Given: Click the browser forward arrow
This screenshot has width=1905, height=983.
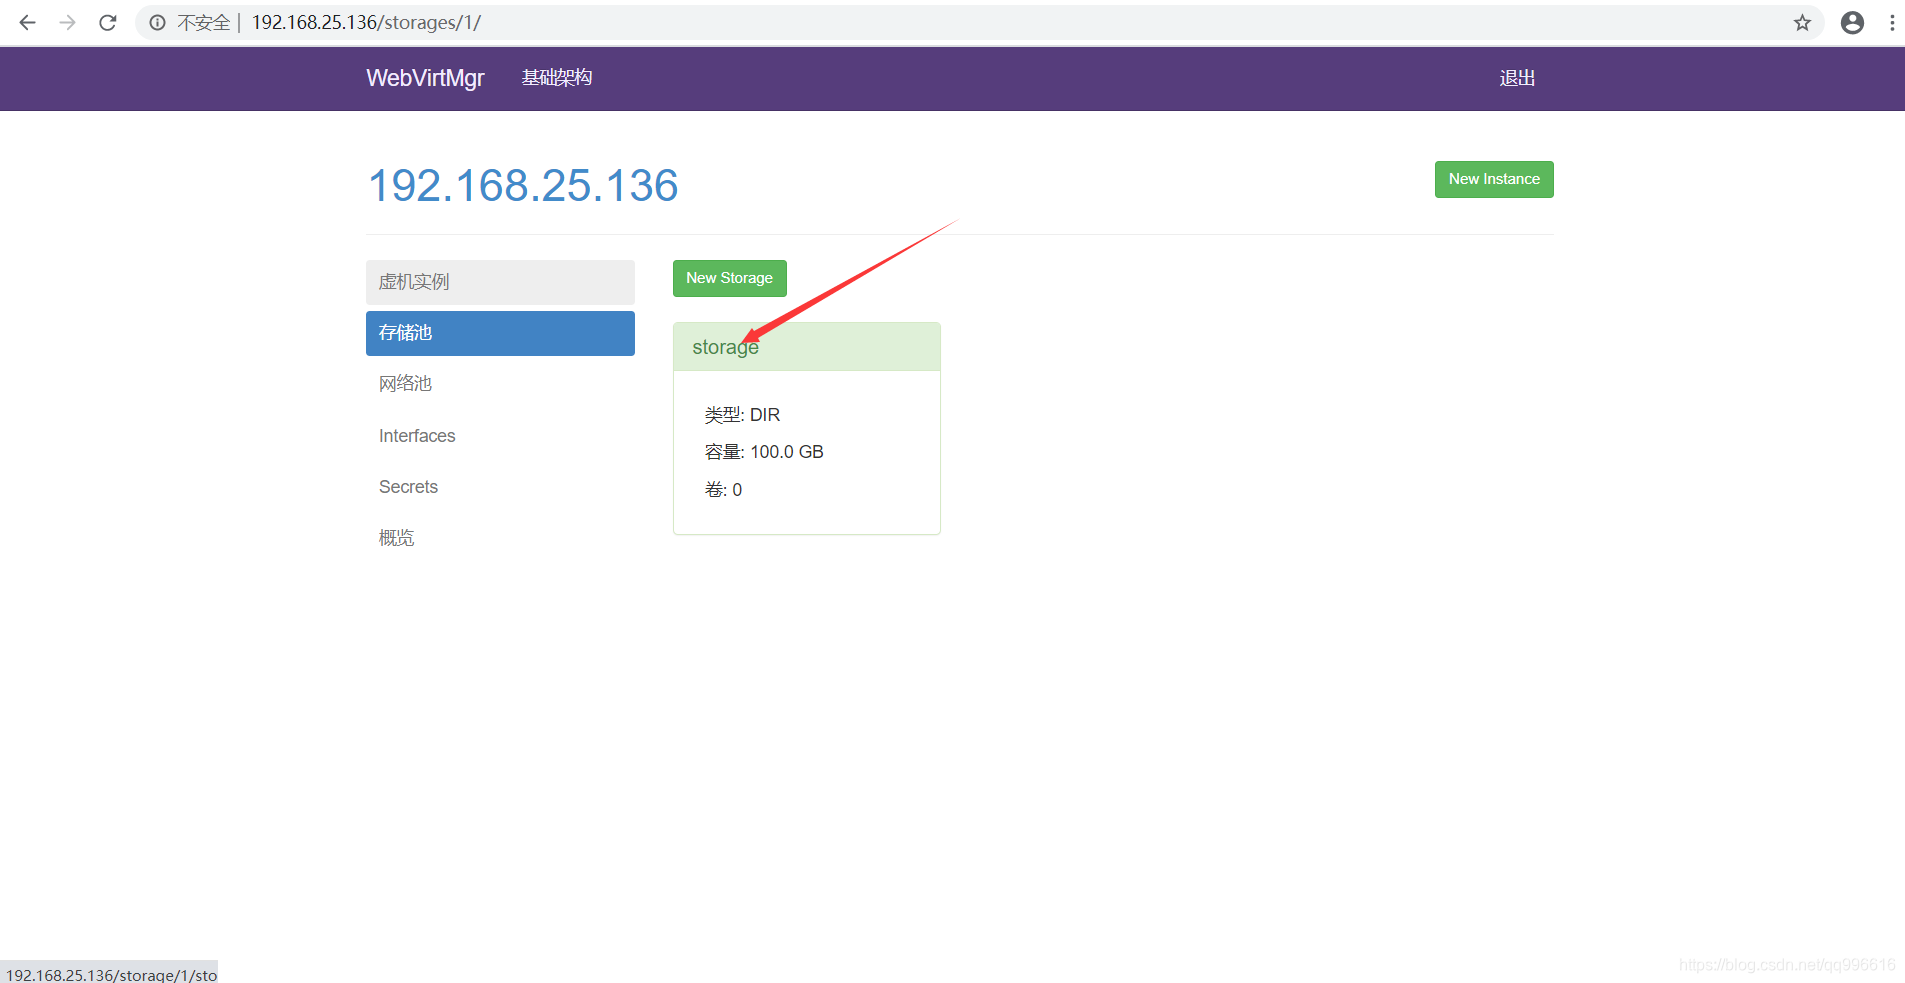Looking at the screenshot, I should click(67, 22).
